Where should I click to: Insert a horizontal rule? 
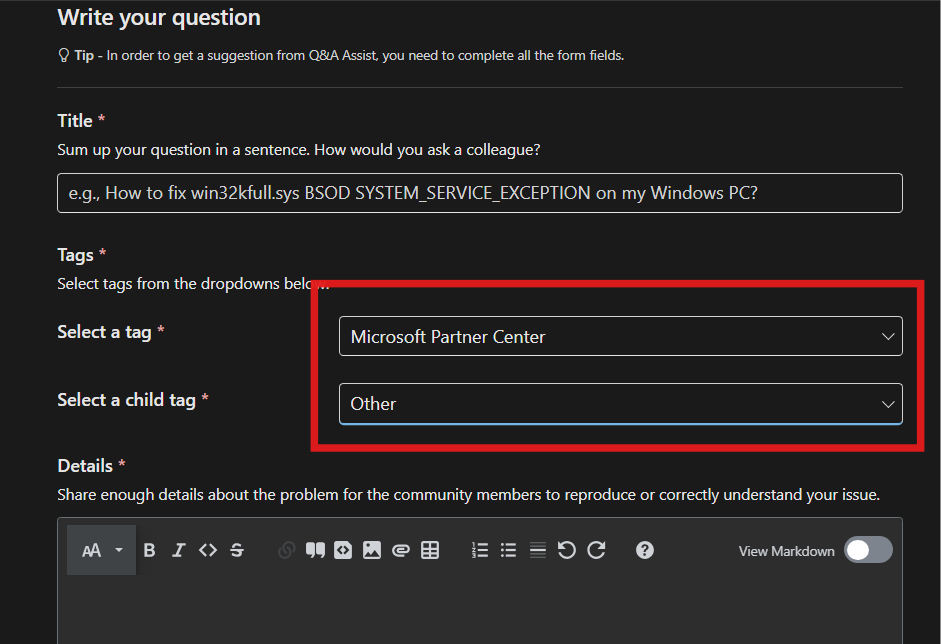point(538,550)
